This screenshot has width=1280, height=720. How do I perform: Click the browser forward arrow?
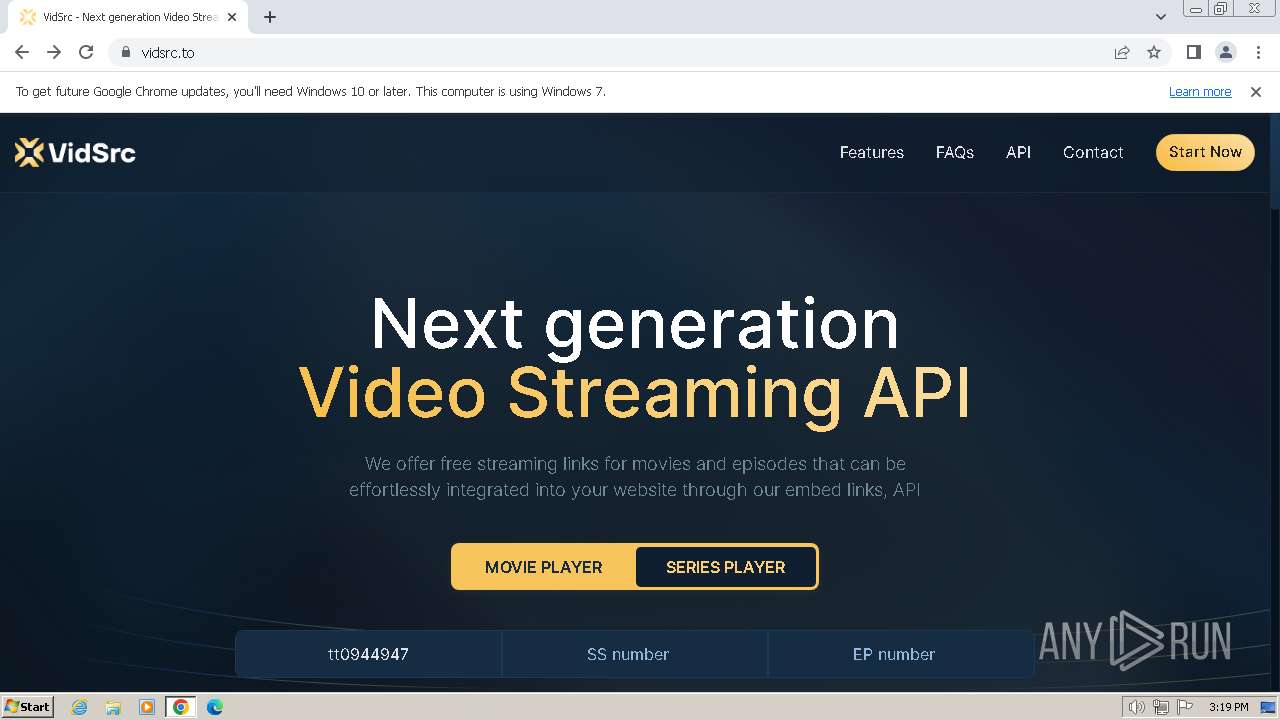pyautogui.click(x=54, y=52)
